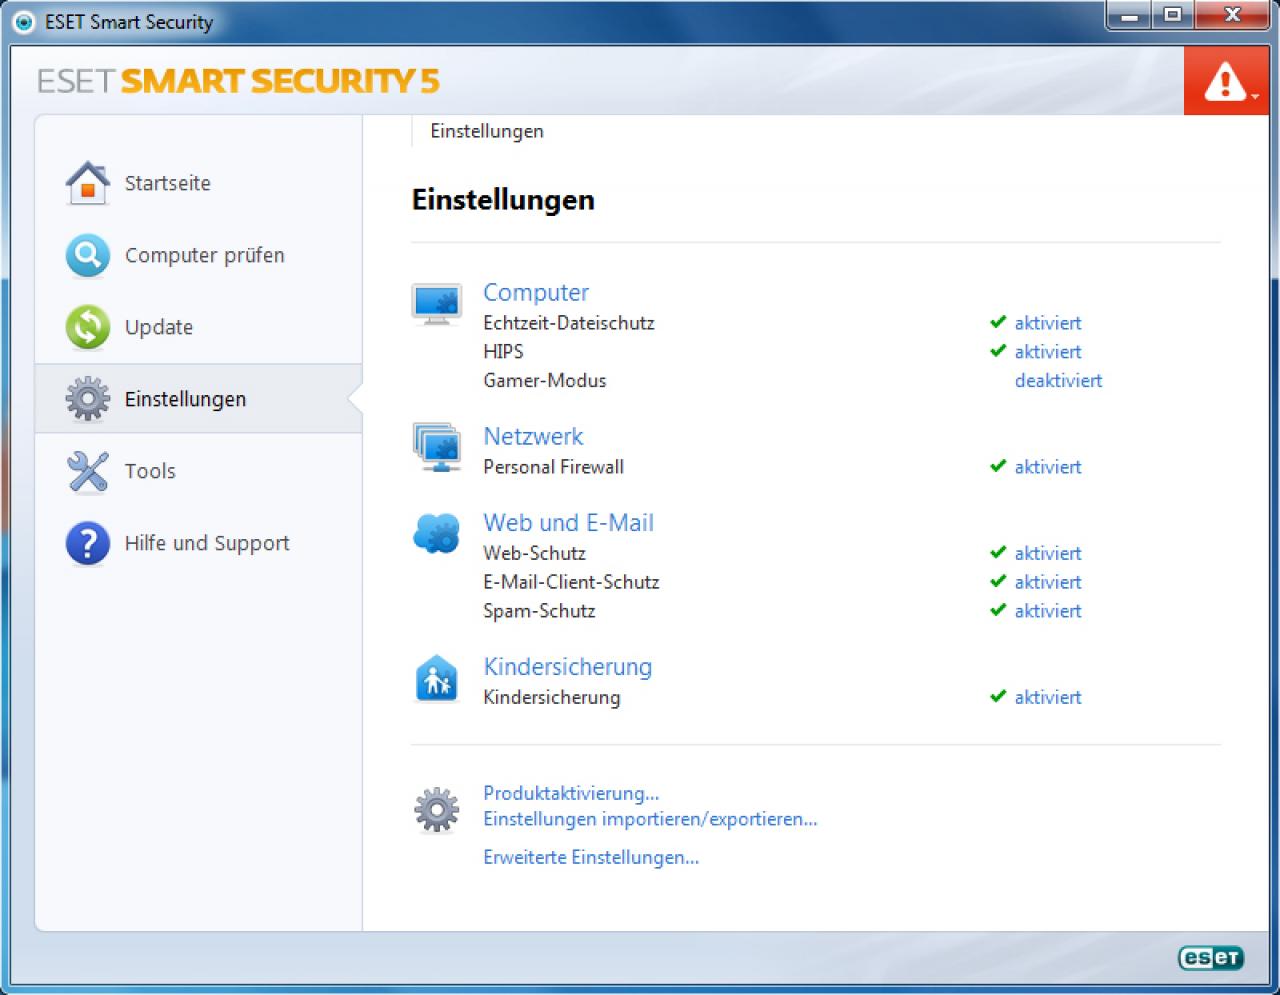The height and width of the screenshot is (995, 1280).
Task: Click the green checkmark beside Web-Schutz
Action: tap(998, 552)
